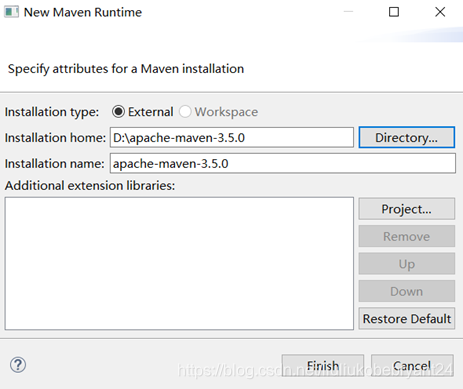Image resolution: width=463 pixels, height=389 pixels.
Task: Click the 'Specify attributes for a Maven installation' text
Action: (126, 69)
